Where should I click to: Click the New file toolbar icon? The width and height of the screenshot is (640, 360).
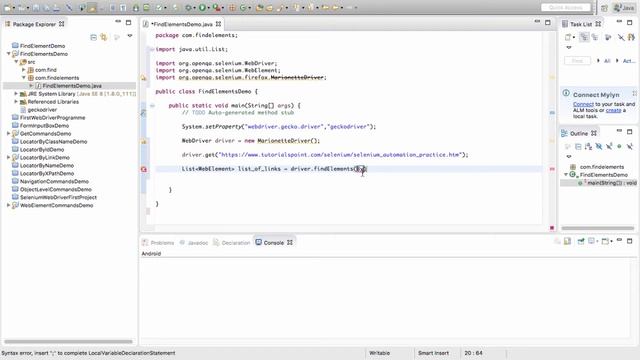[x=7, y=8]
